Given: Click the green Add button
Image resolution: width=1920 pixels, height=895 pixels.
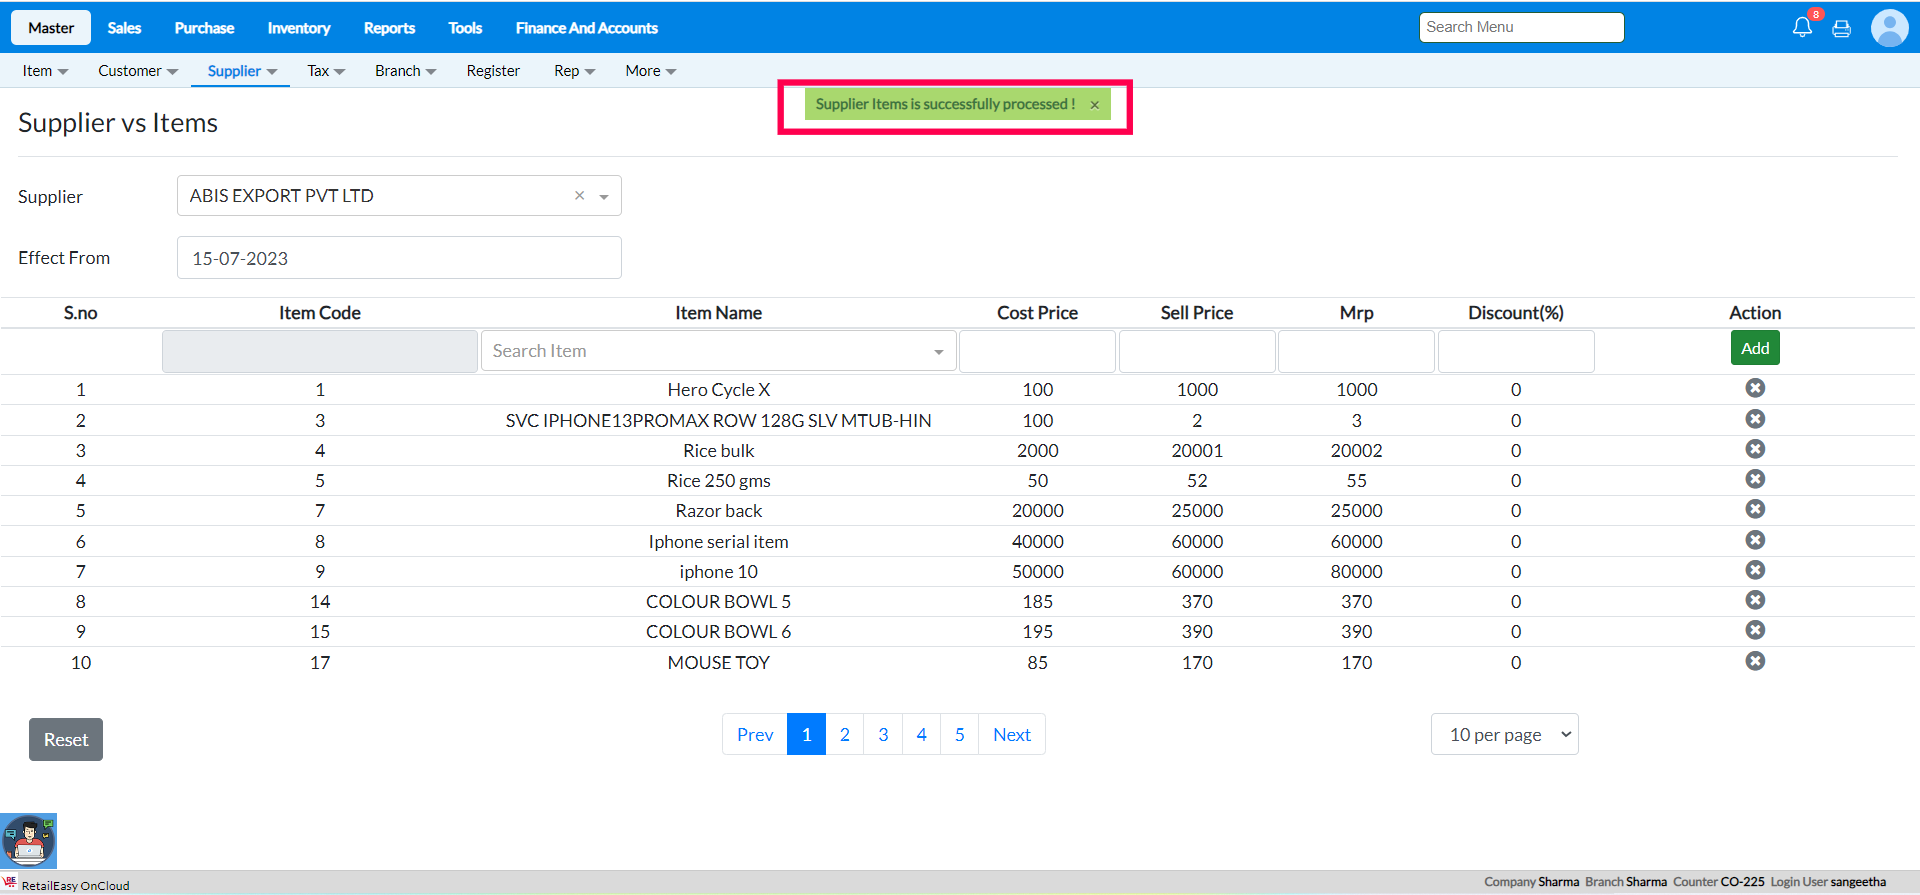Looking at the screenshot, I should 1755,348.
